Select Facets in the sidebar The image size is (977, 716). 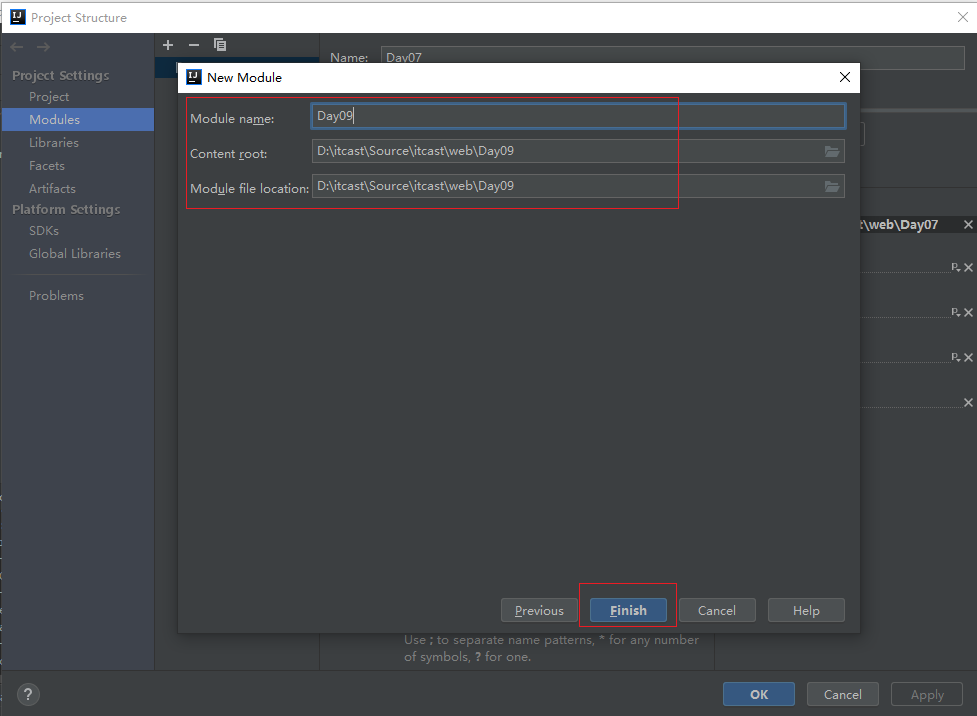point(47,166)
